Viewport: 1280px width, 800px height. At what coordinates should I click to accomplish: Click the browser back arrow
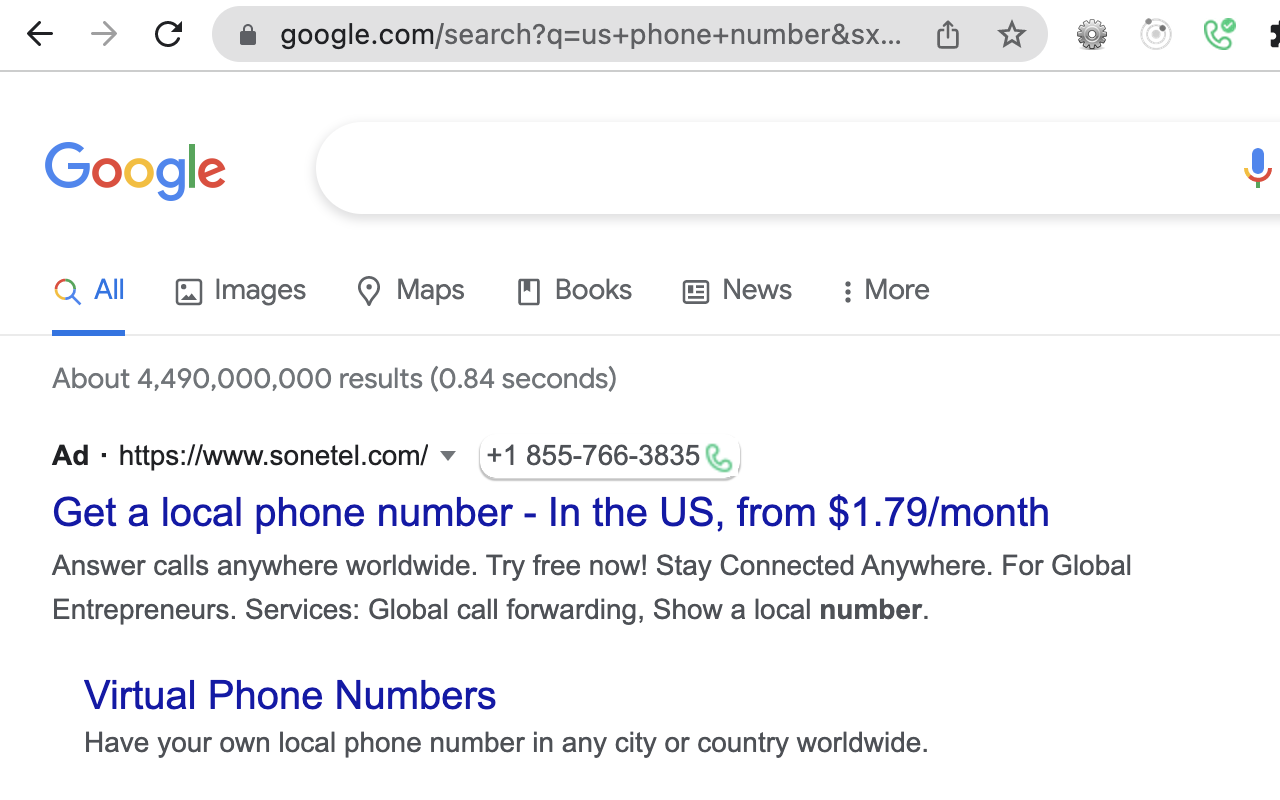pos(40,34)
